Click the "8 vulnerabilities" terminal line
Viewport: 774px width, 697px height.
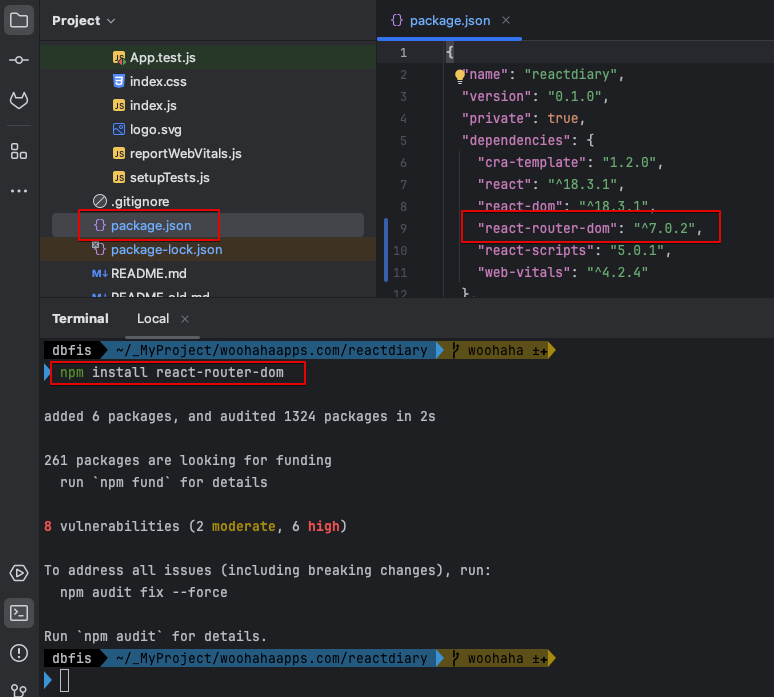tap(195, 527)
